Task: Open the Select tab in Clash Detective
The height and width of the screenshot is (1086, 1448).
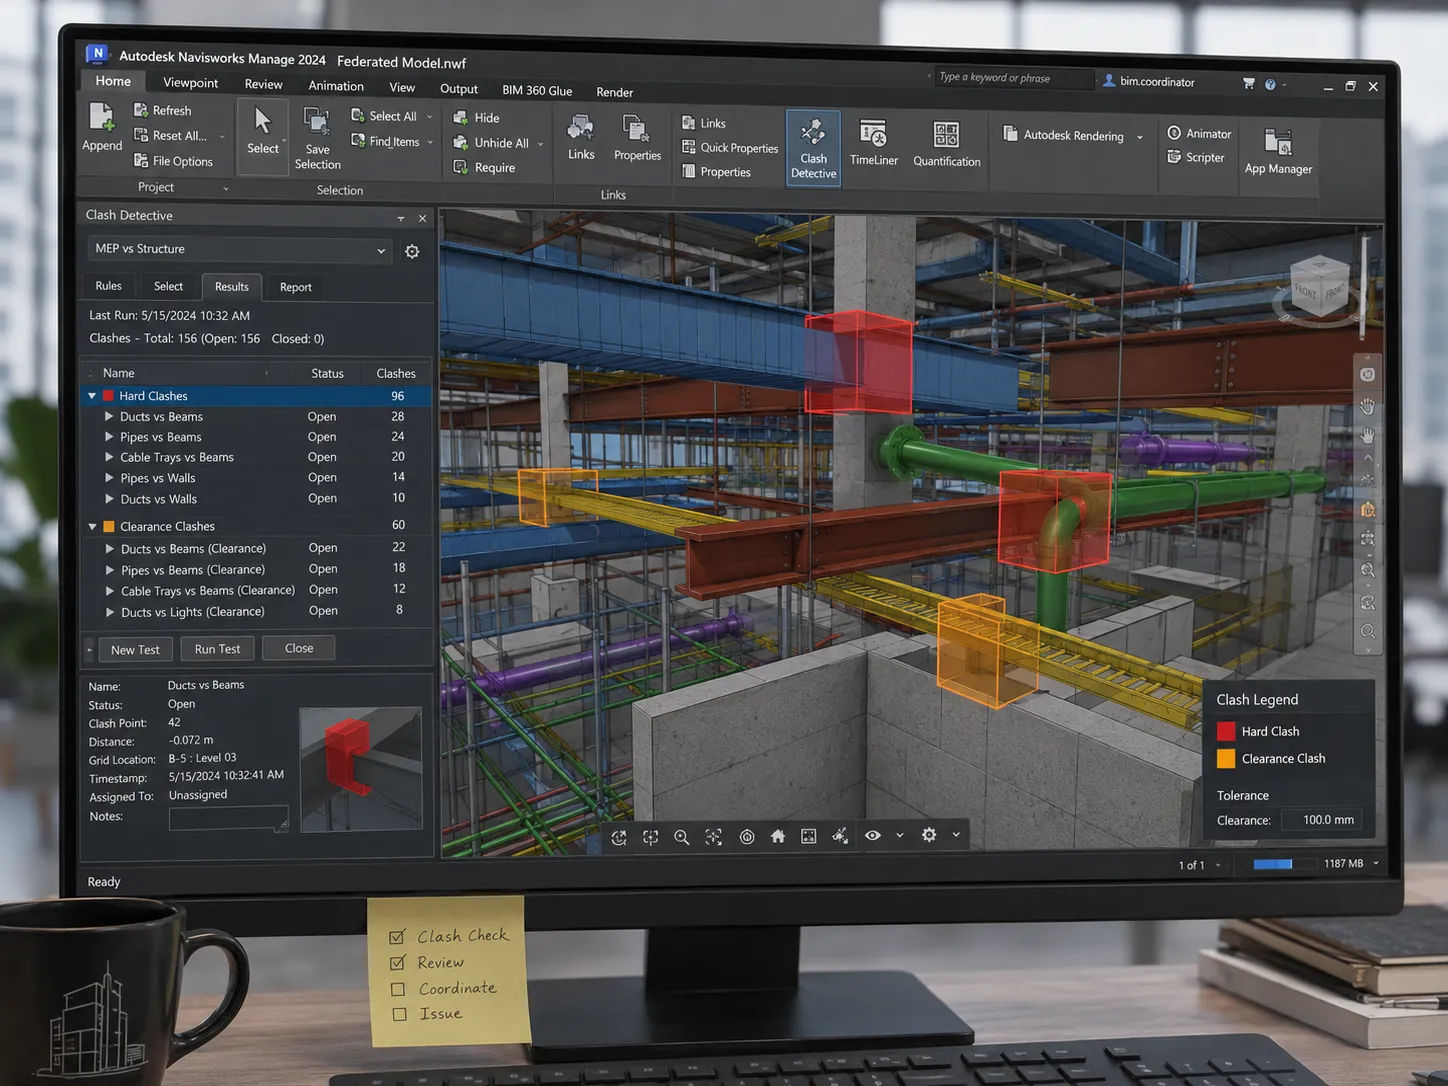Action: click(168, 286)
